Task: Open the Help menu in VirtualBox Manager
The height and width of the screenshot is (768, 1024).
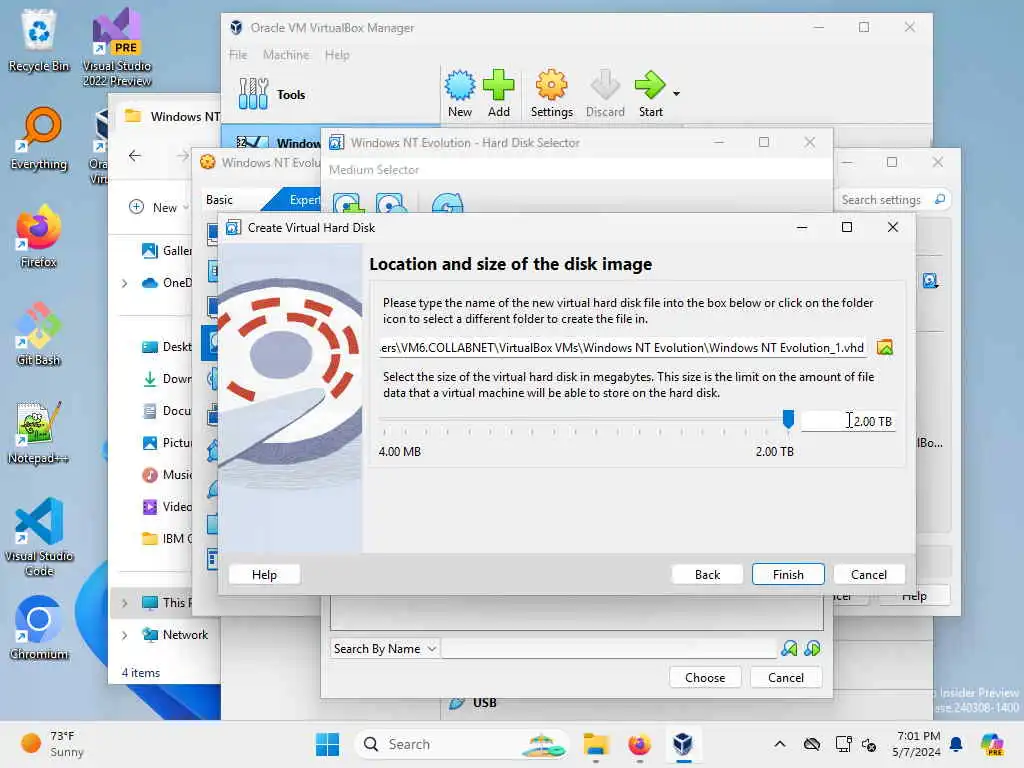Action: tap(337, 55)
